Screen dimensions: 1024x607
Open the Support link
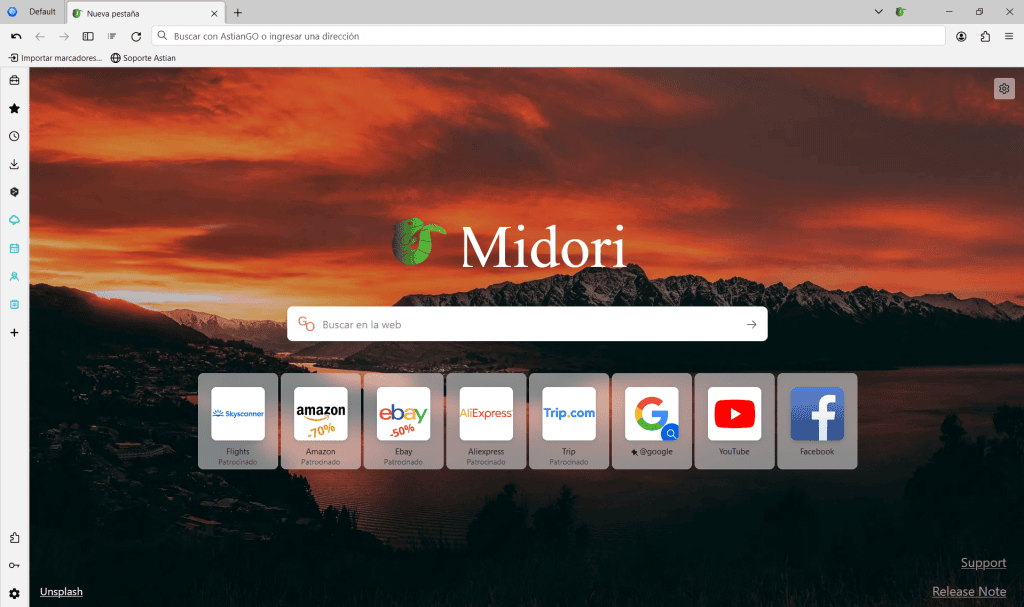tap(983, 562)
